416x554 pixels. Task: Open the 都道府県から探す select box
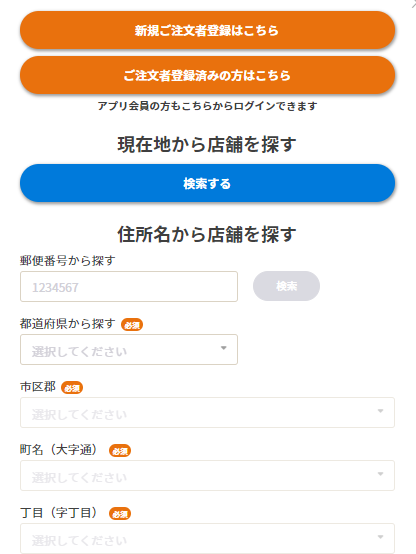(x=129, y=349)
